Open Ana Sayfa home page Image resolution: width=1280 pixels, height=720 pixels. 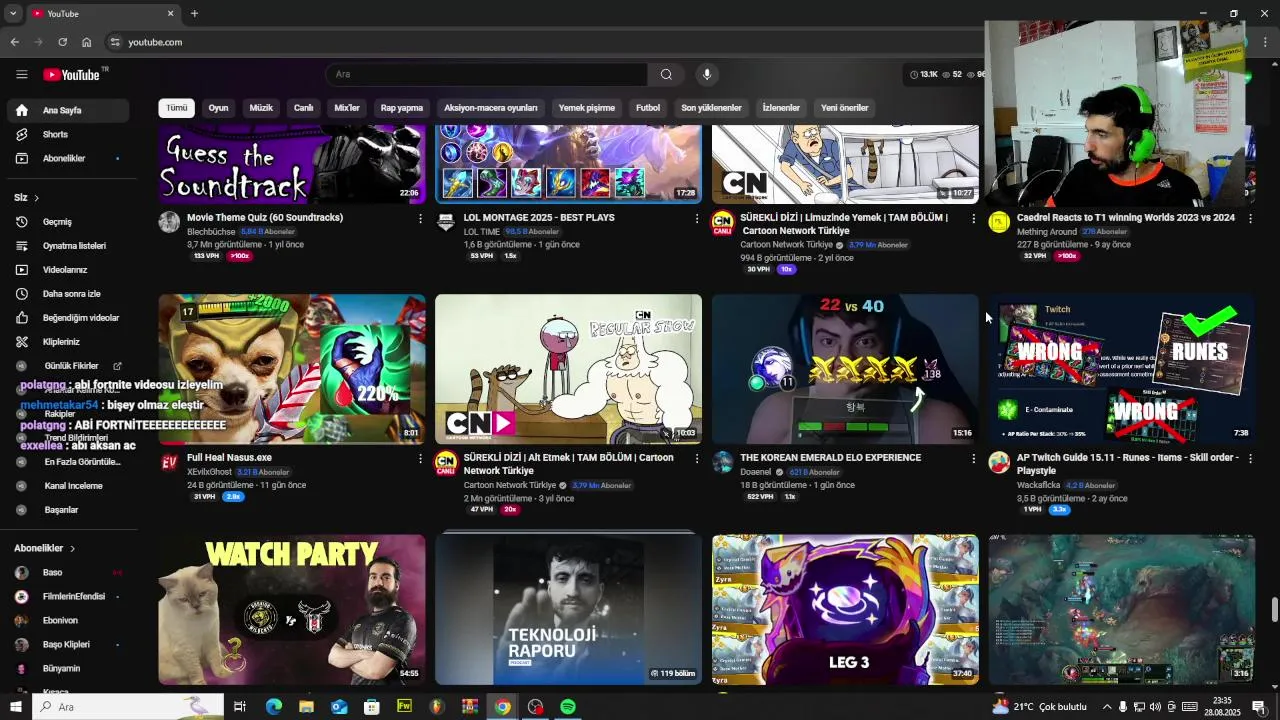pos(68,110)
